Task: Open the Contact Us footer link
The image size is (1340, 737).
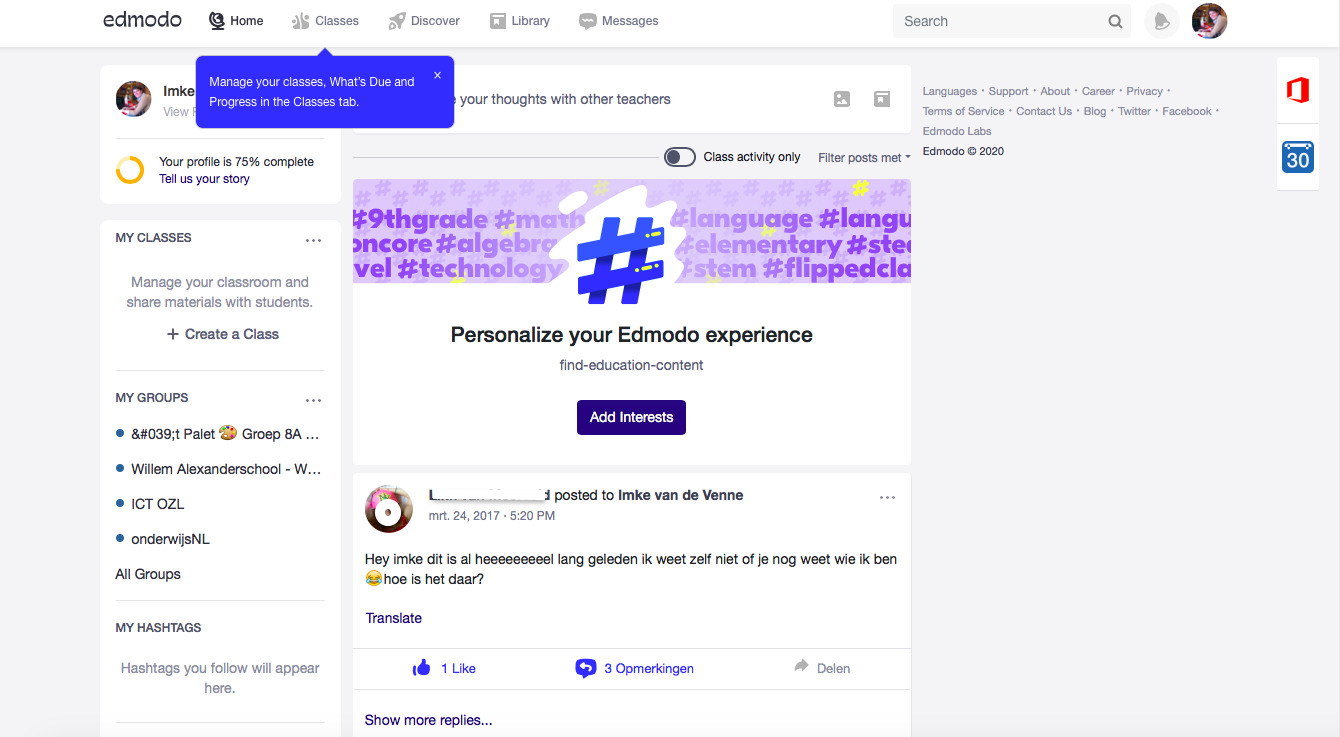Action: point(1044,111)
